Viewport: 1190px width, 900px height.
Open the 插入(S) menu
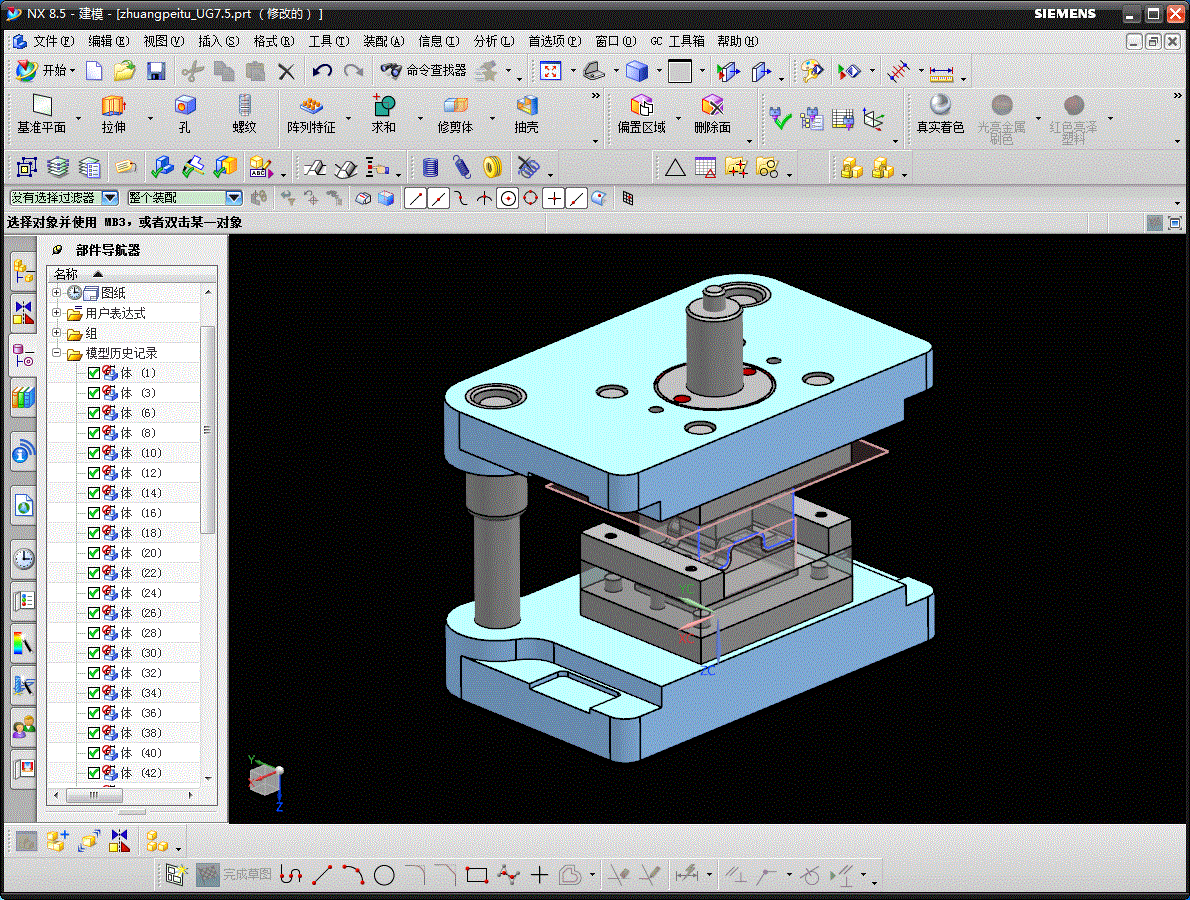[218, 41]
